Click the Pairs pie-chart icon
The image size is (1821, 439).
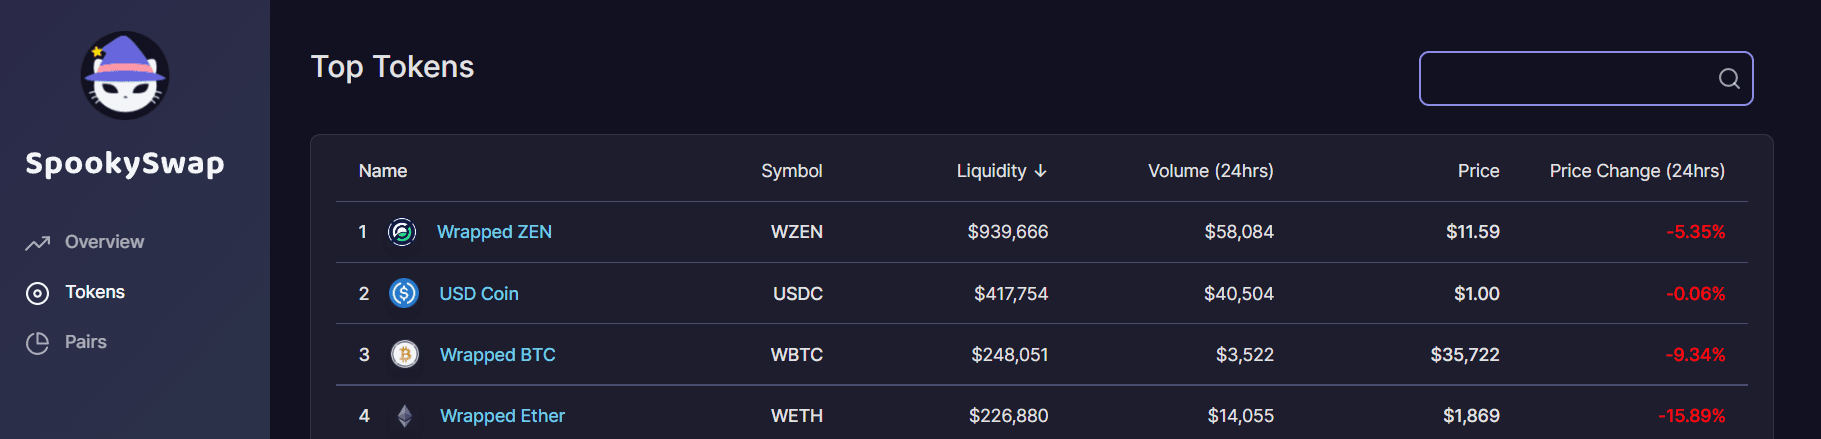[x=37, y=343]
